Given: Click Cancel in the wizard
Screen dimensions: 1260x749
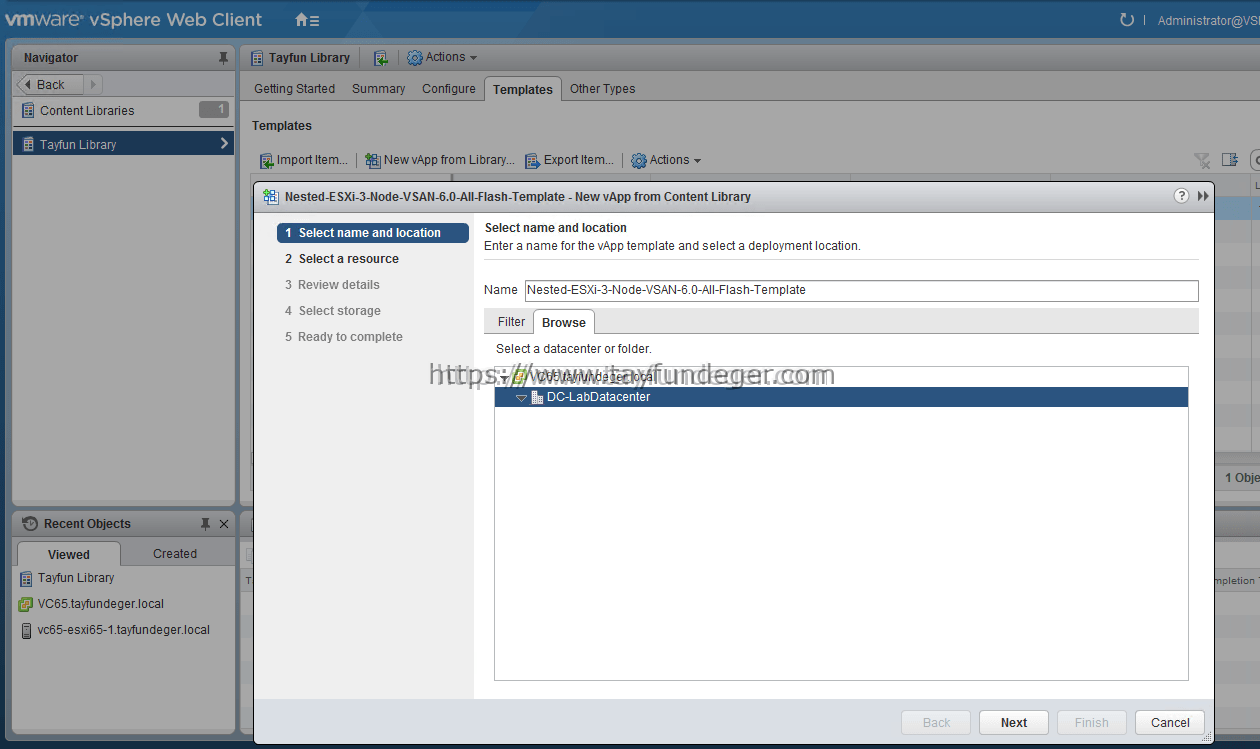Looking at the screenshot, I should pos(1170,723).
